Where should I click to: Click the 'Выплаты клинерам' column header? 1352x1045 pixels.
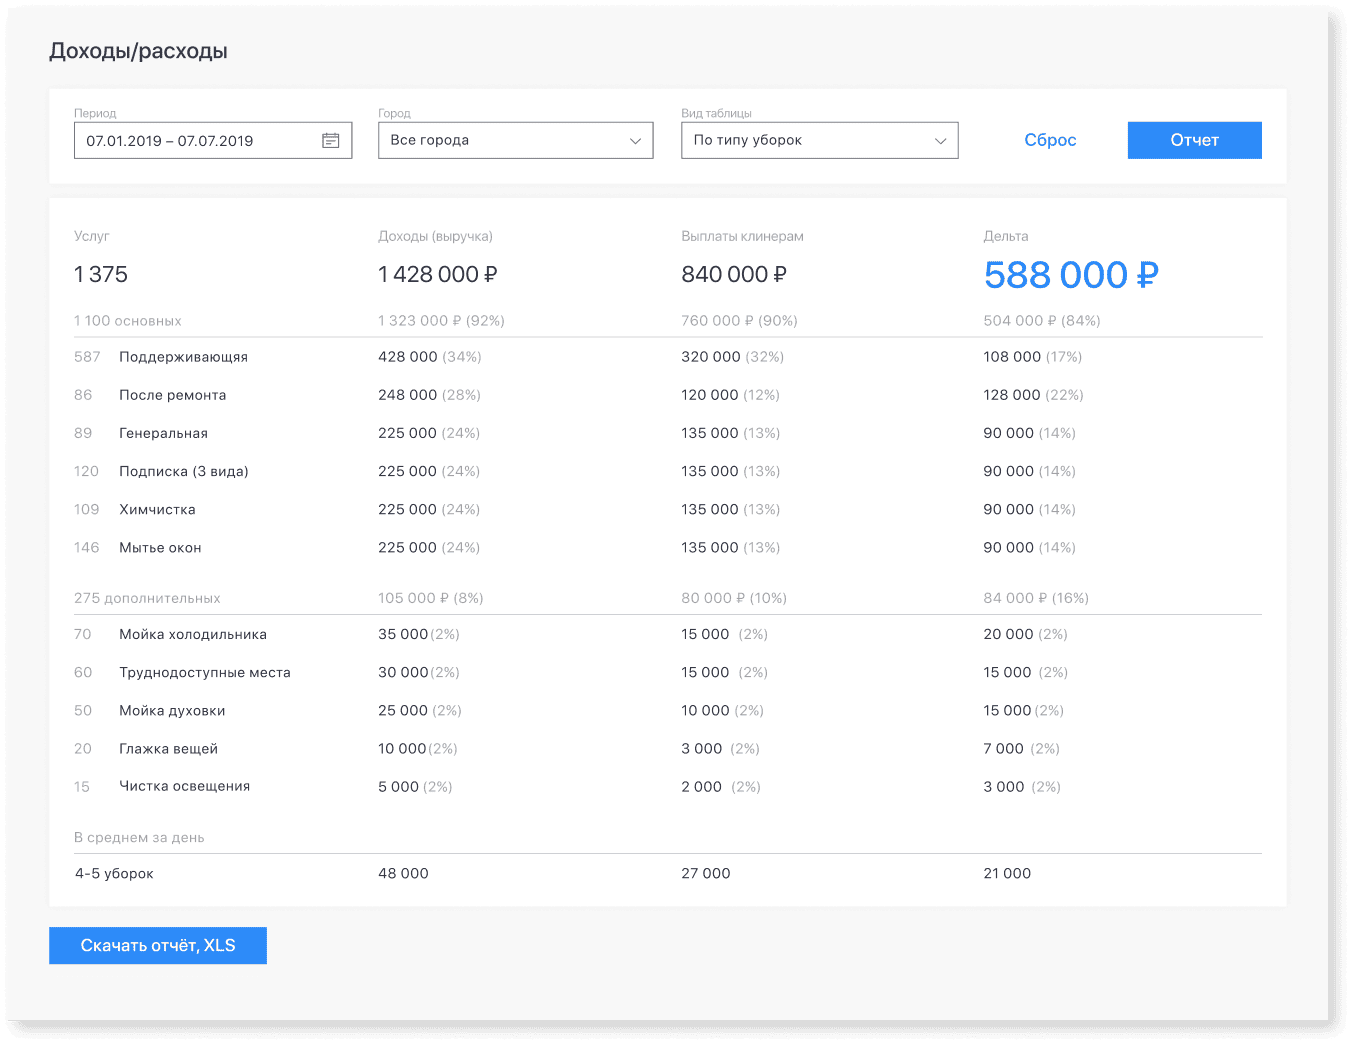tap(742, 237)
